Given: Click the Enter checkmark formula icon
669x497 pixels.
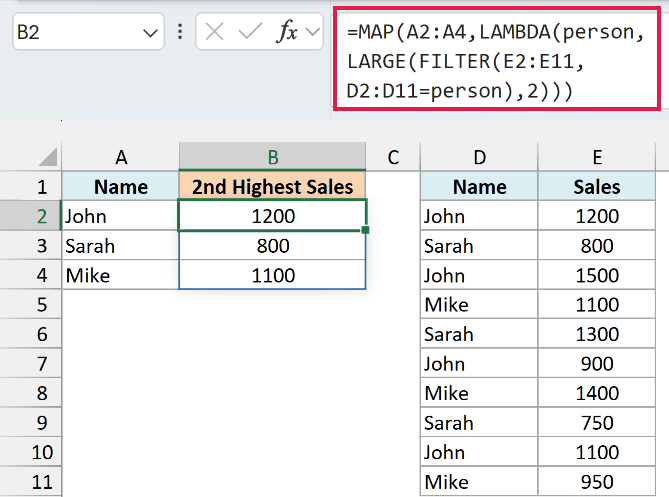Looking at the screenshot, I should tap(250, 32).
